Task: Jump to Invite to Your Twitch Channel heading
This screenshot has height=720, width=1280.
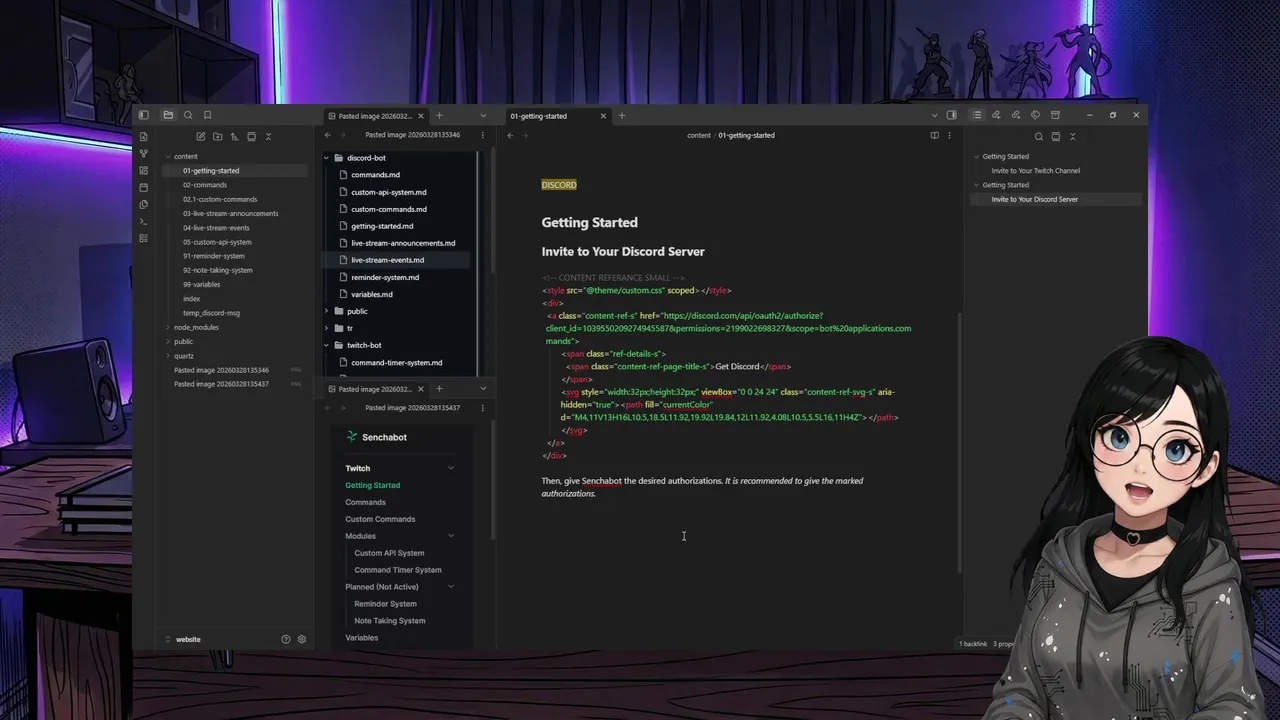Action: (1036, 171)
